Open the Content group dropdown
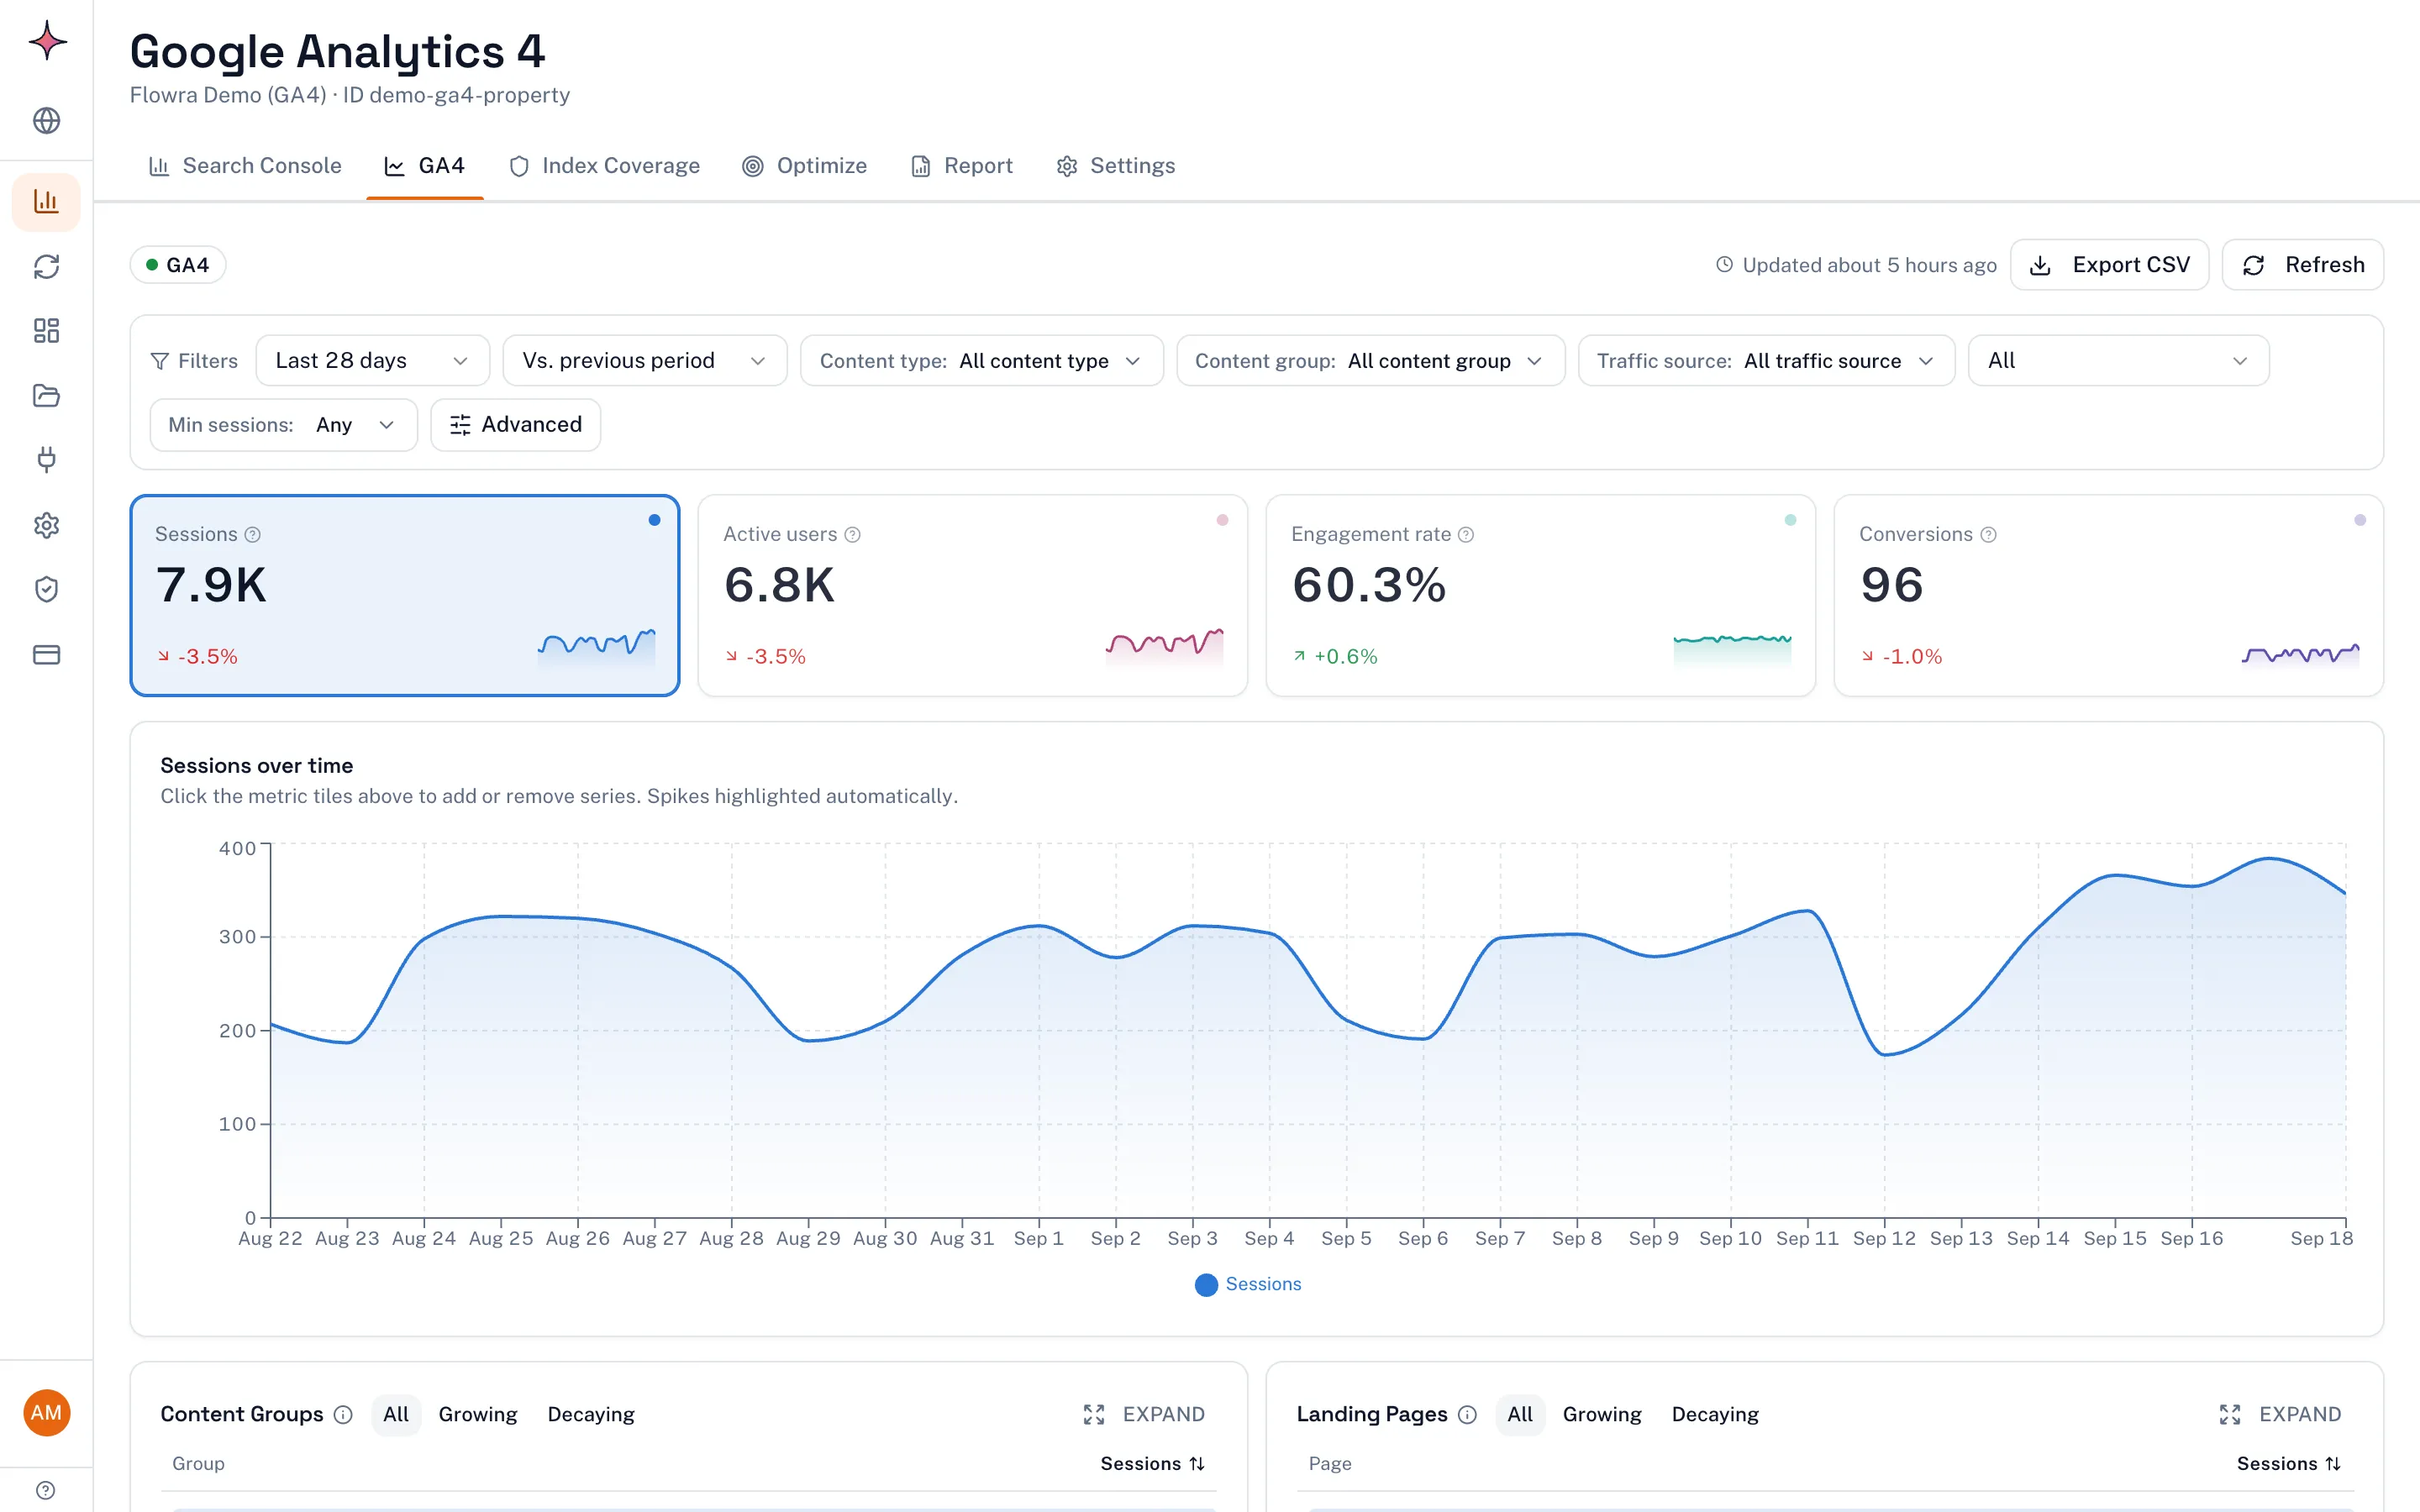Screen dimensions: 2420x1512 coord(1370,361)
